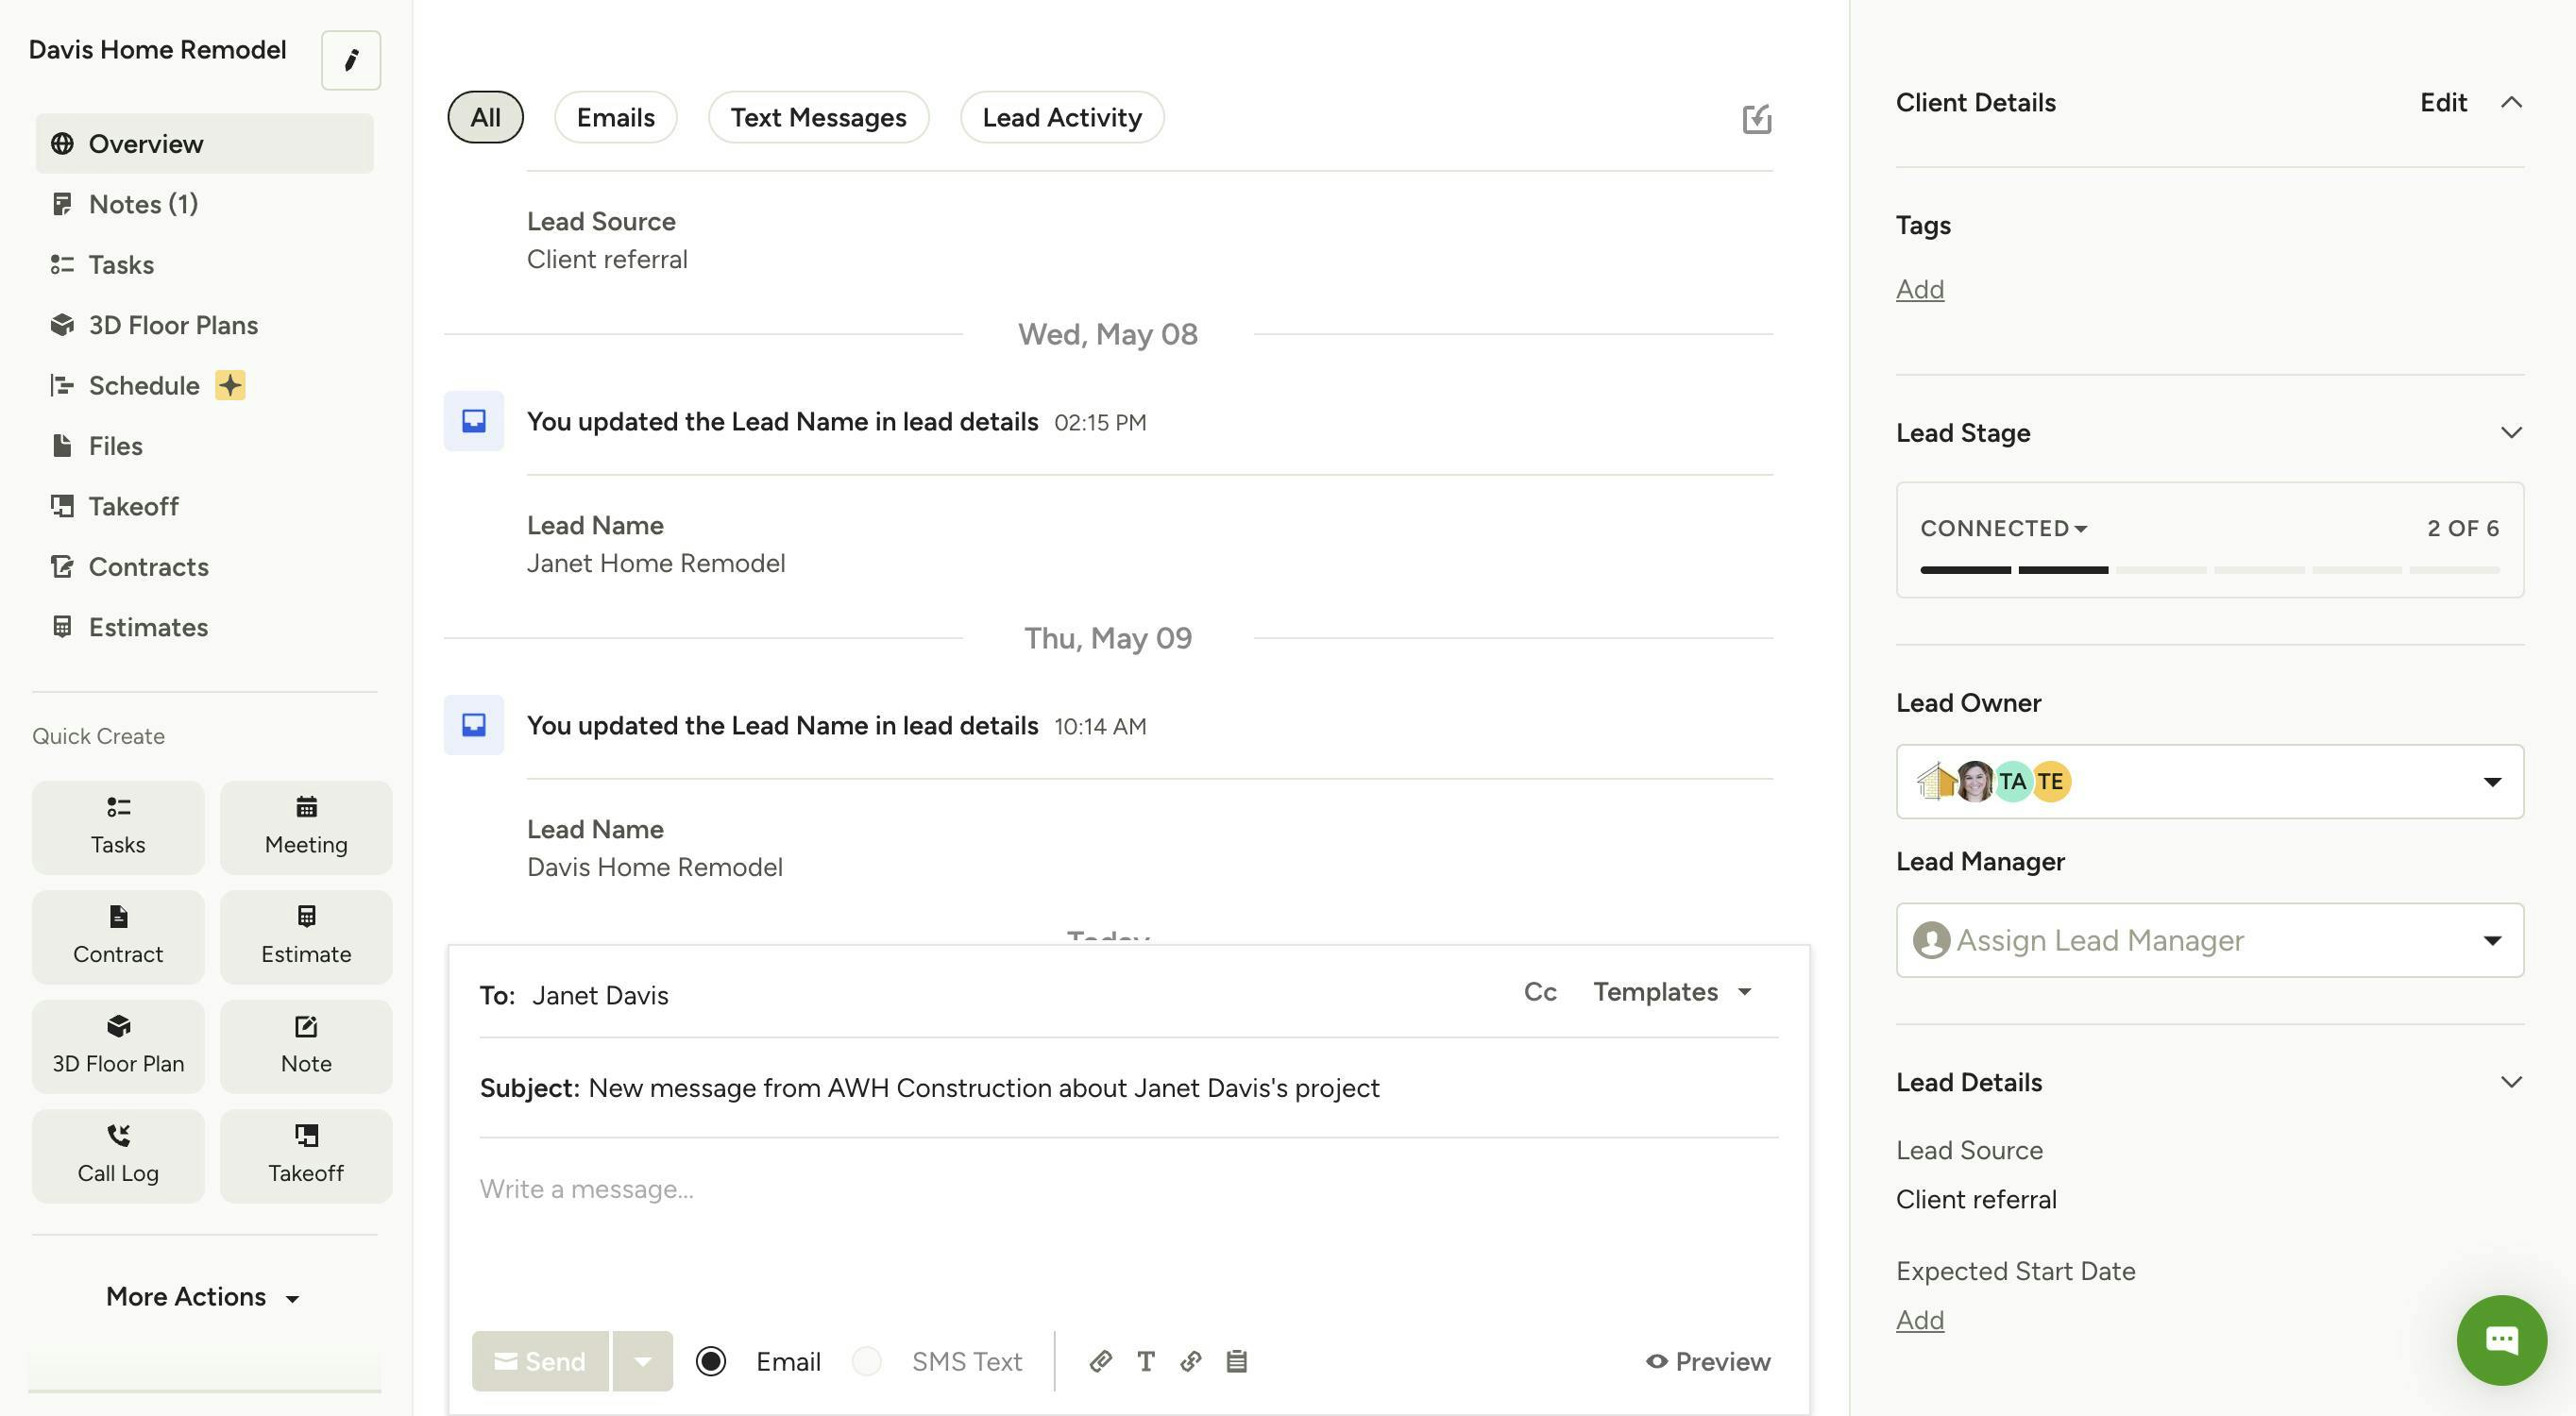Click the 3D Floor Plan quick create tile

118,1045
